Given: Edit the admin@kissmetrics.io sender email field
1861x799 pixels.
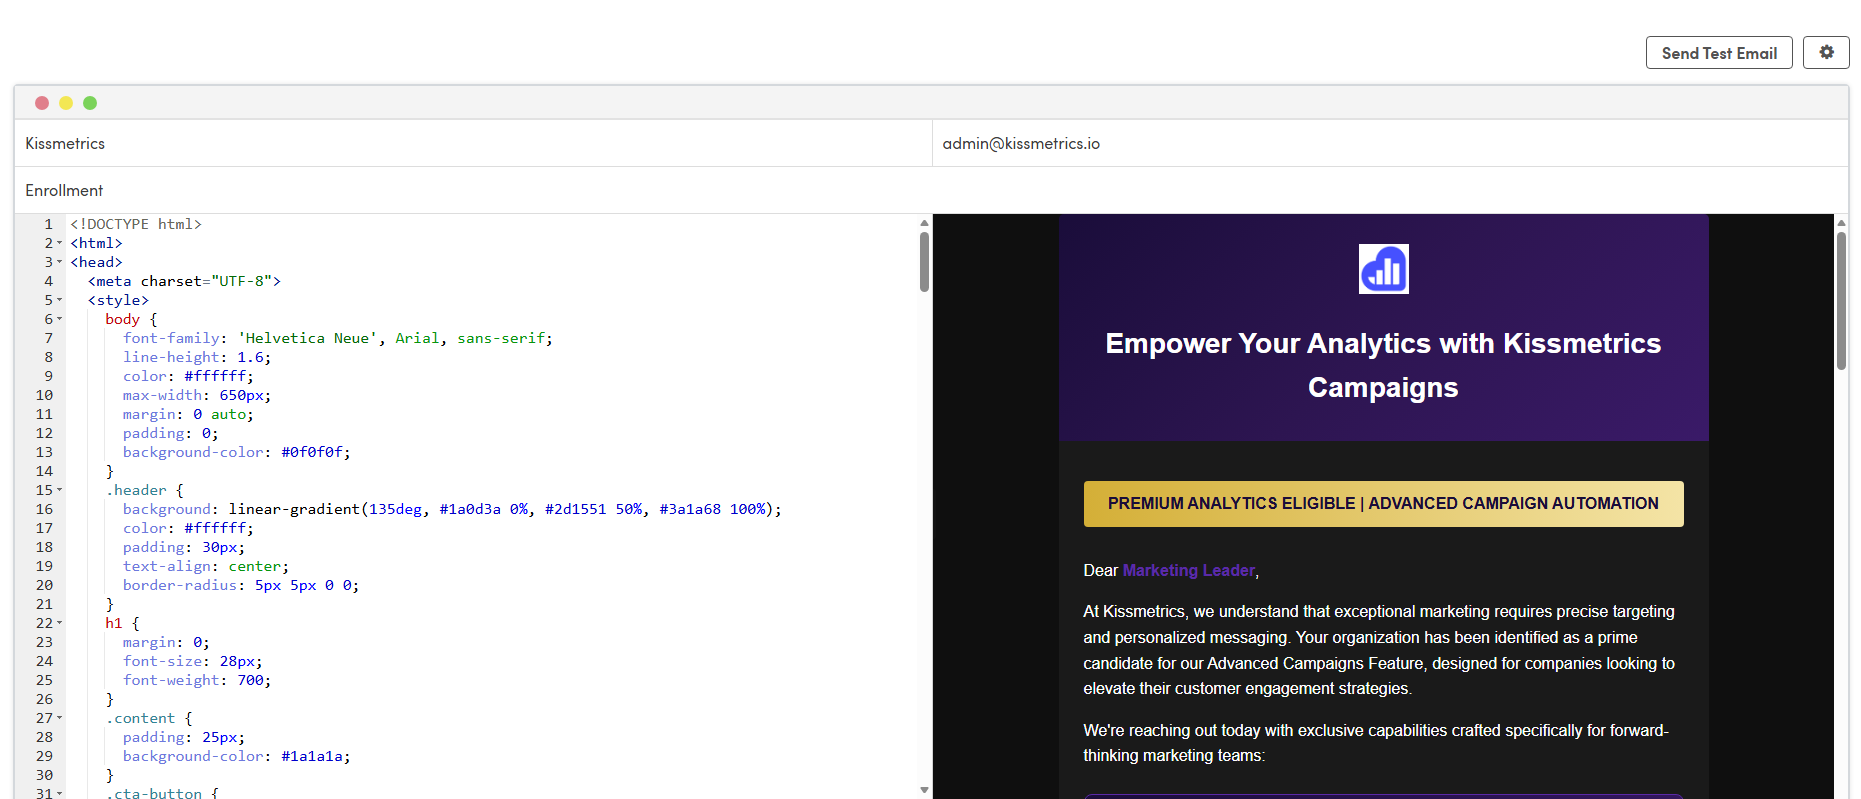Looking at the screenshot, I should [1390, 143].
